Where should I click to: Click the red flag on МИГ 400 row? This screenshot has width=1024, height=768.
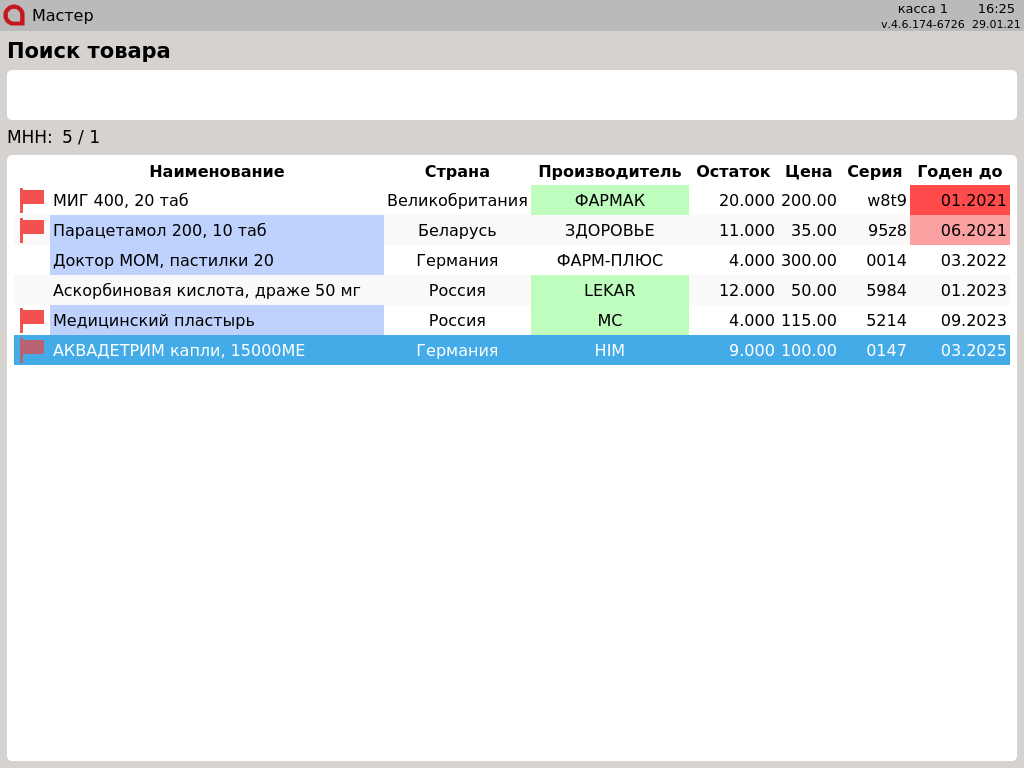32,200
